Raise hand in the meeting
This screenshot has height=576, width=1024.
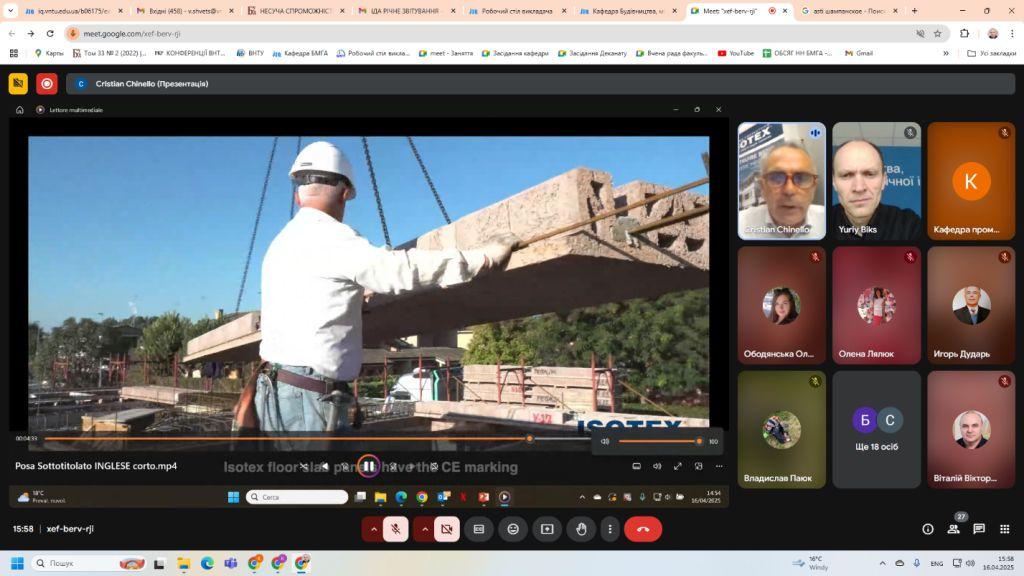click(x=581, y=529)
